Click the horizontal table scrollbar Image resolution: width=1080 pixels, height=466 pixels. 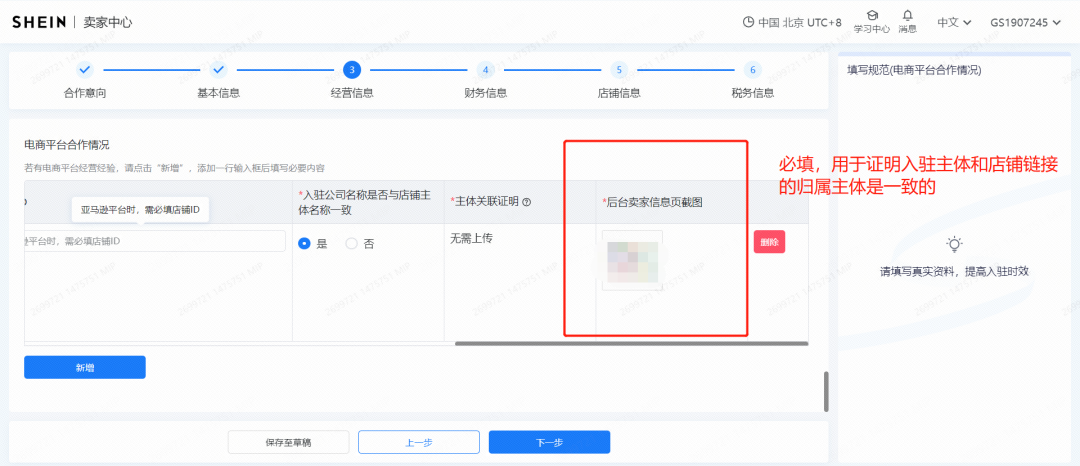pos(630,343)
